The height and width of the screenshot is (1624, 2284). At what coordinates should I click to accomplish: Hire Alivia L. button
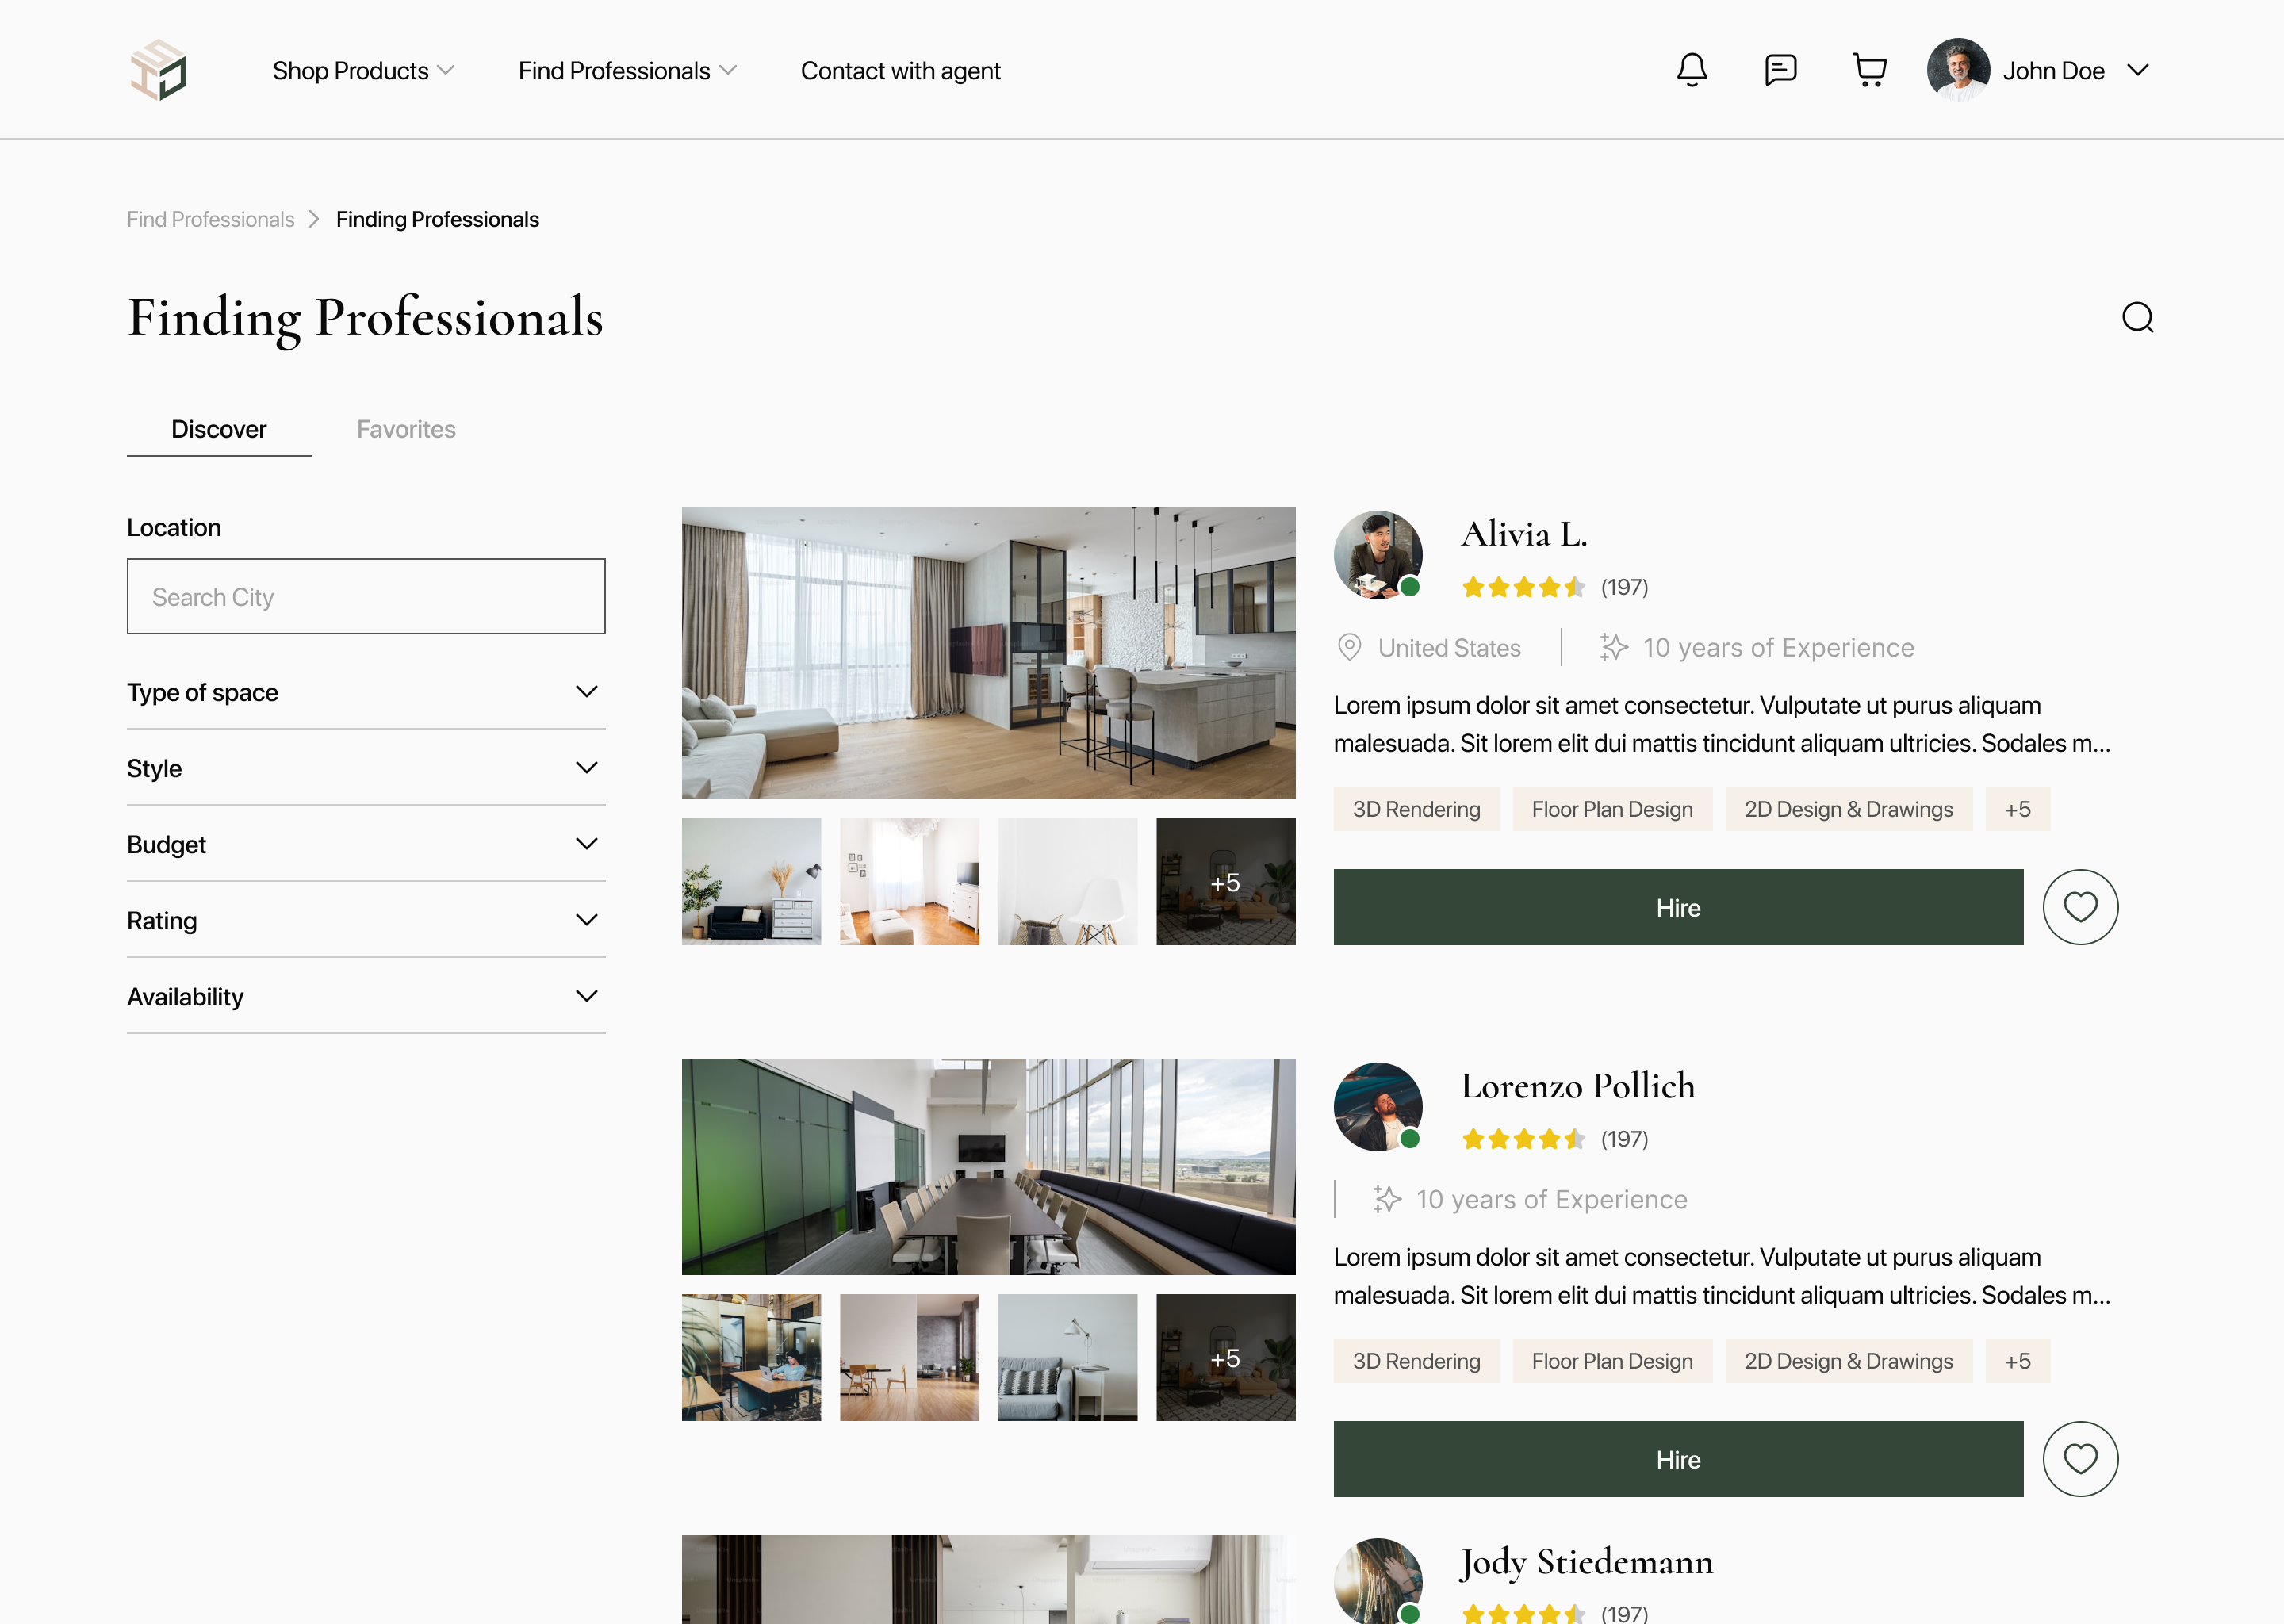click(x=1678, y=907)
